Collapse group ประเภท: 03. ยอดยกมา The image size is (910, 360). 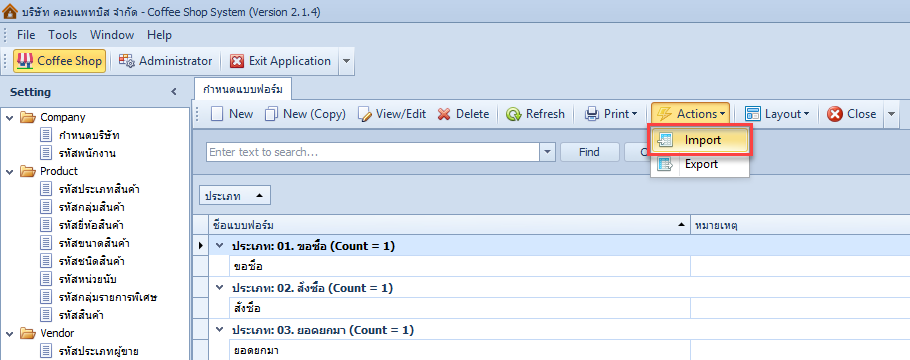(219, 330)
